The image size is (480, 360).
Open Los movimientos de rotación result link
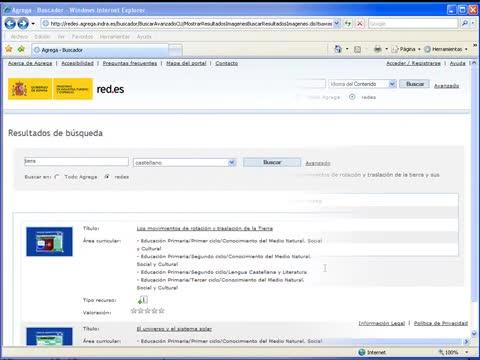tap(205, 228)
